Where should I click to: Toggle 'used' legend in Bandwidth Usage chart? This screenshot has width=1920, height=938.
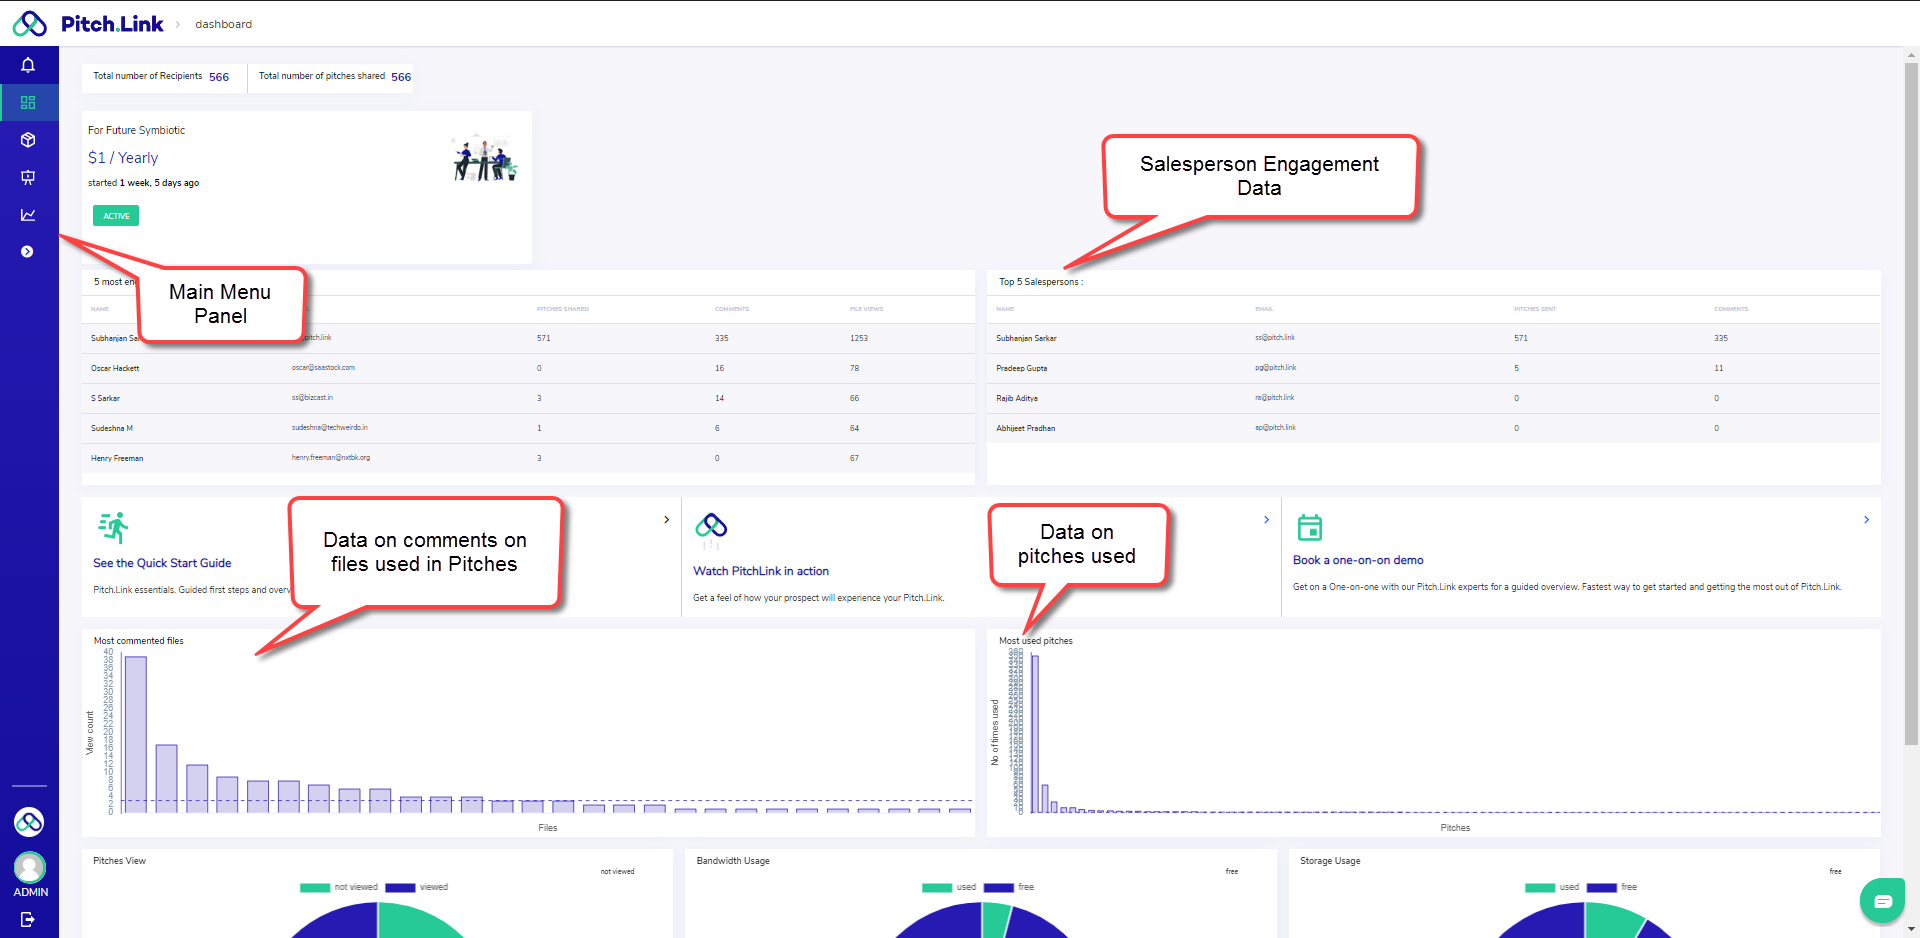[x=950, y=887]
